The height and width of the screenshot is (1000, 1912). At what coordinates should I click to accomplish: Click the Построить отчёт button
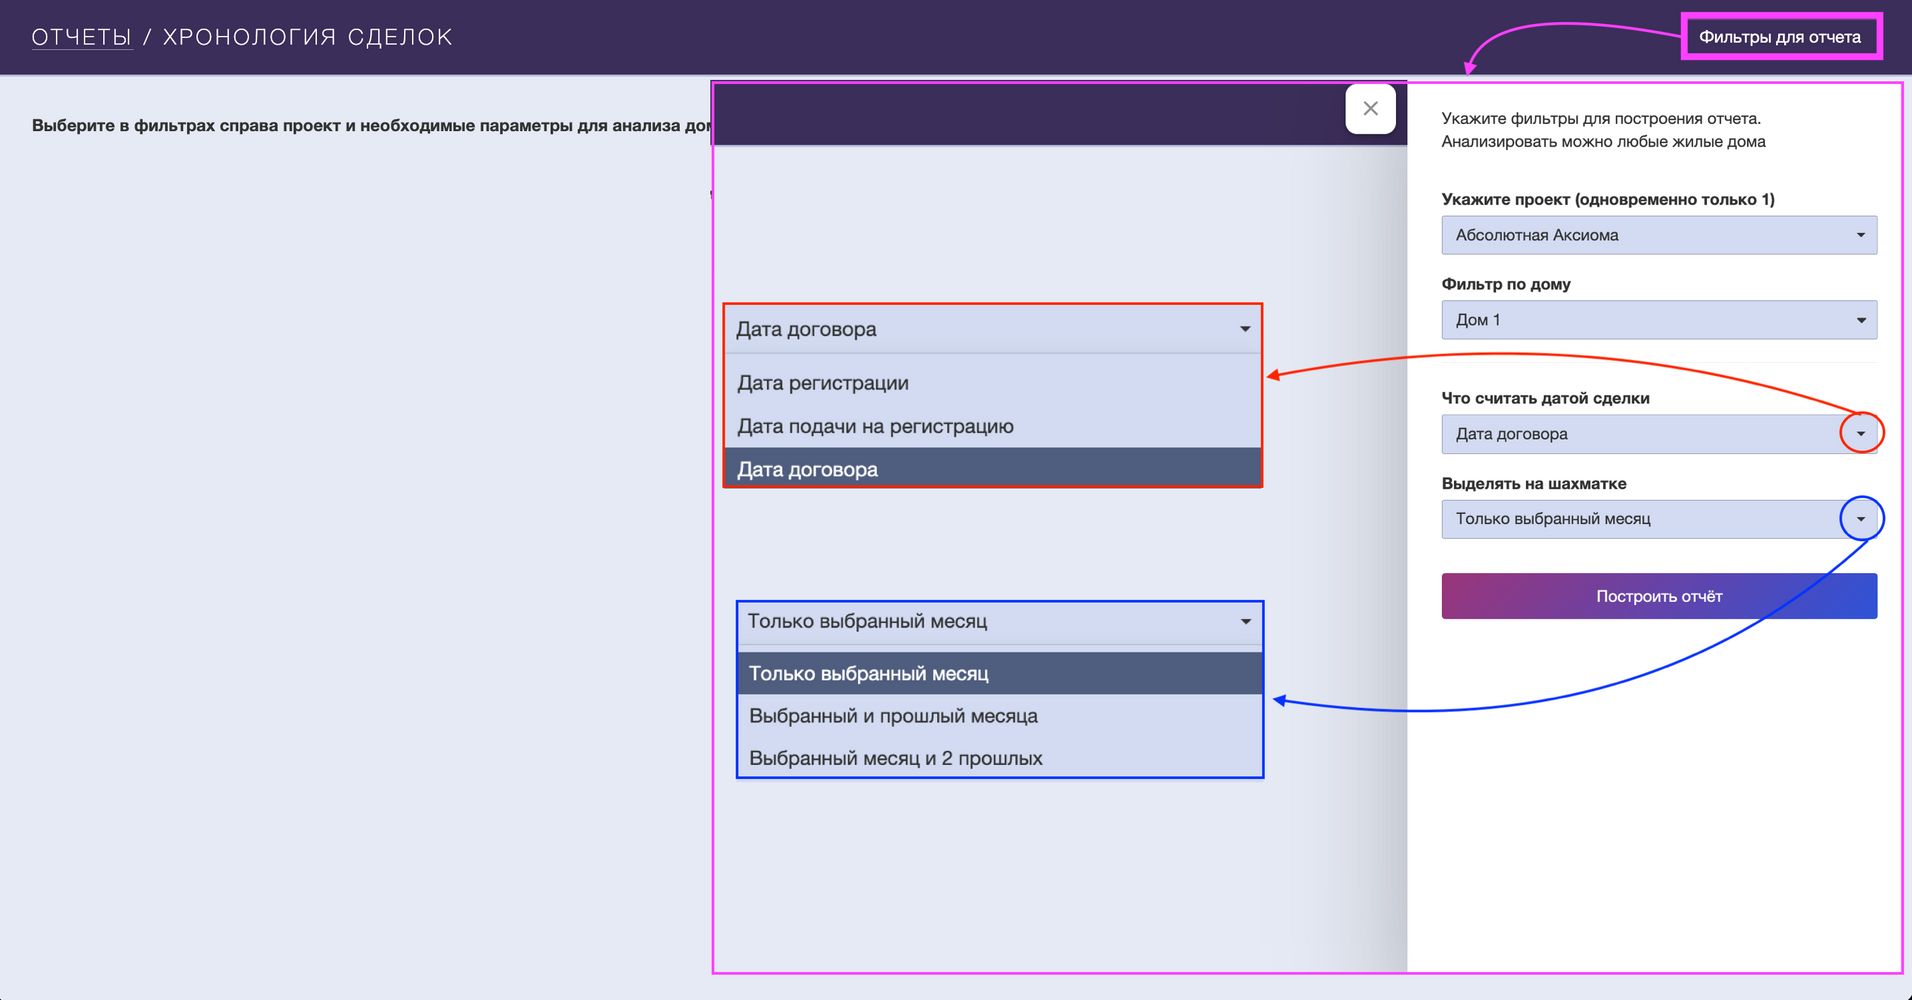[1659, 596]
